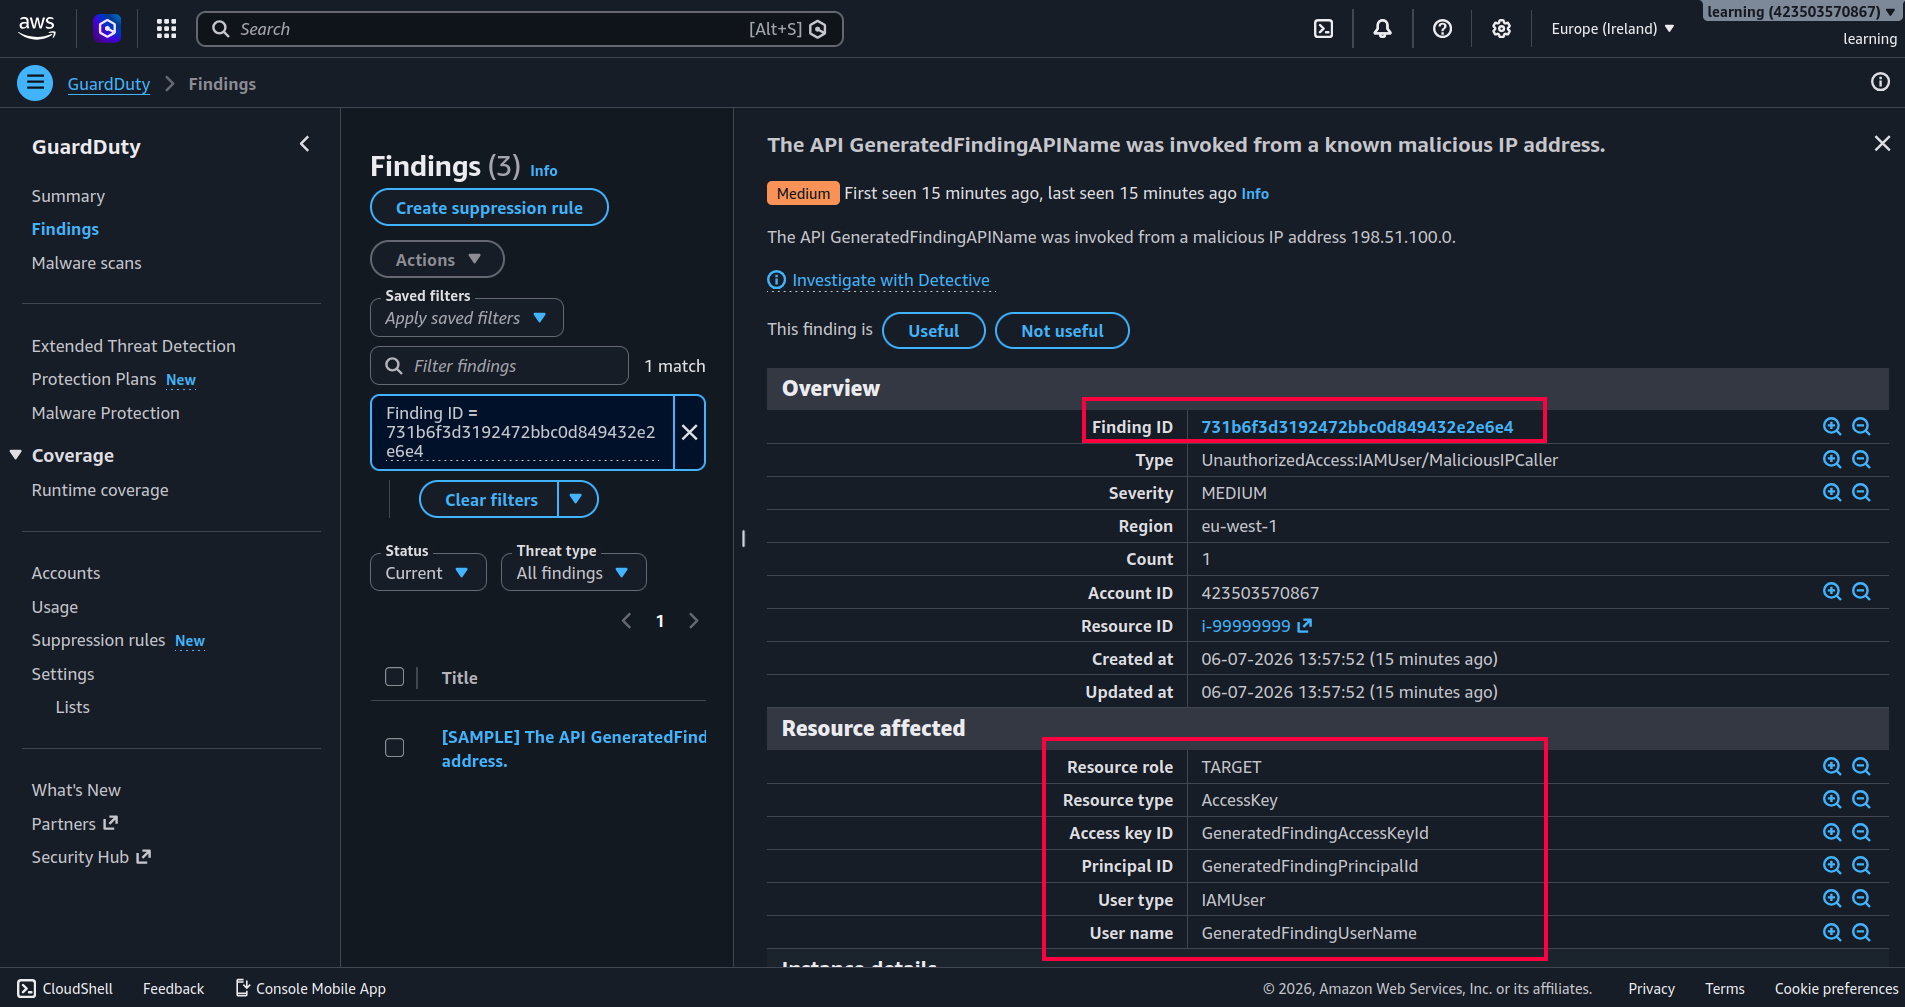Image resolution: width=1905 pixels, height=1007 pixels.
Task: Close the finding details panel
Action: click(1882, 144)
